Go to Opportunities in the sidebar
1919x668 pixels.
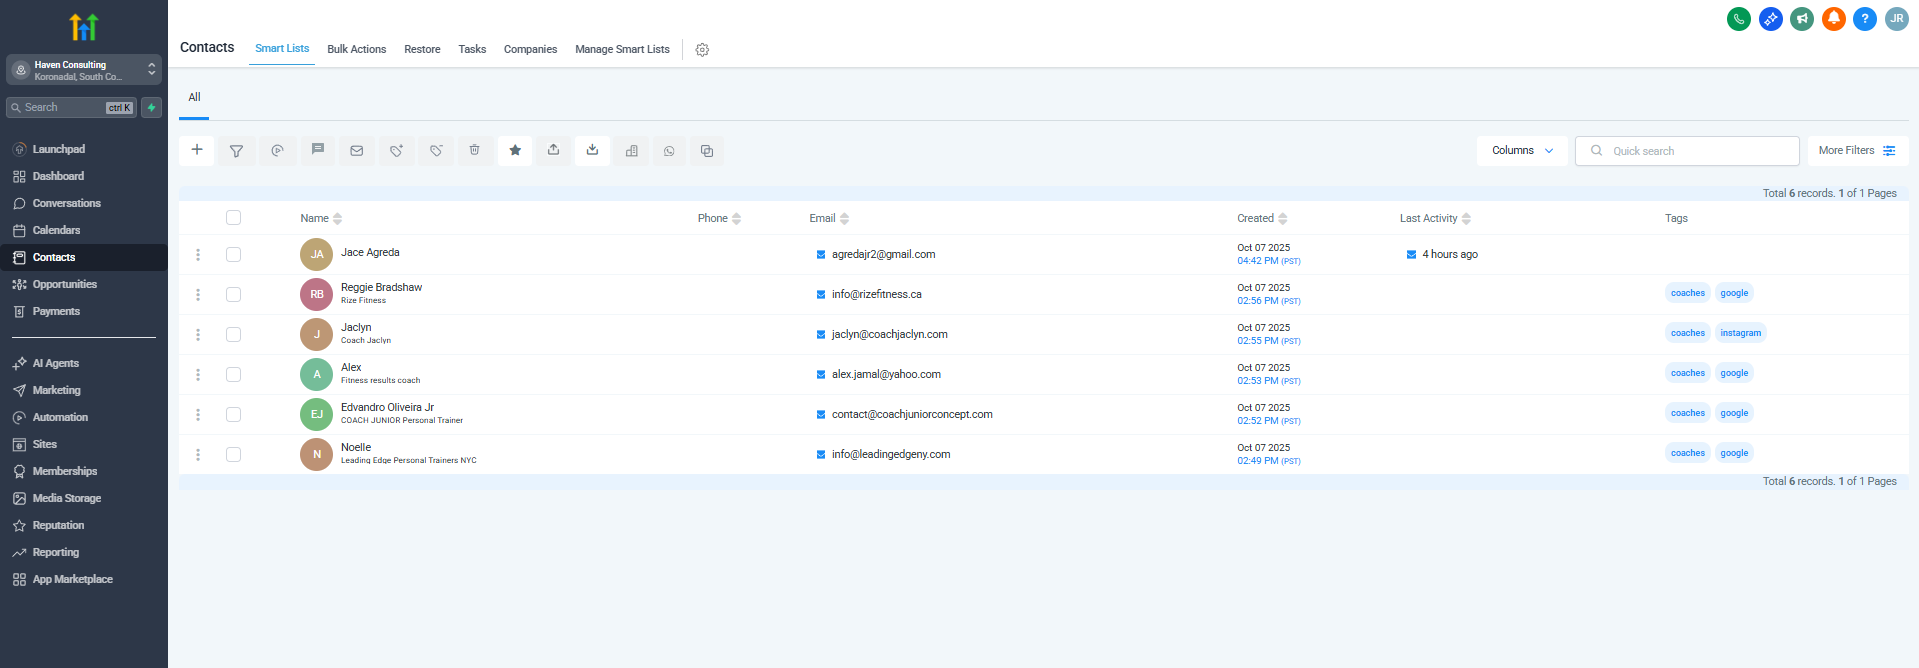64,284
